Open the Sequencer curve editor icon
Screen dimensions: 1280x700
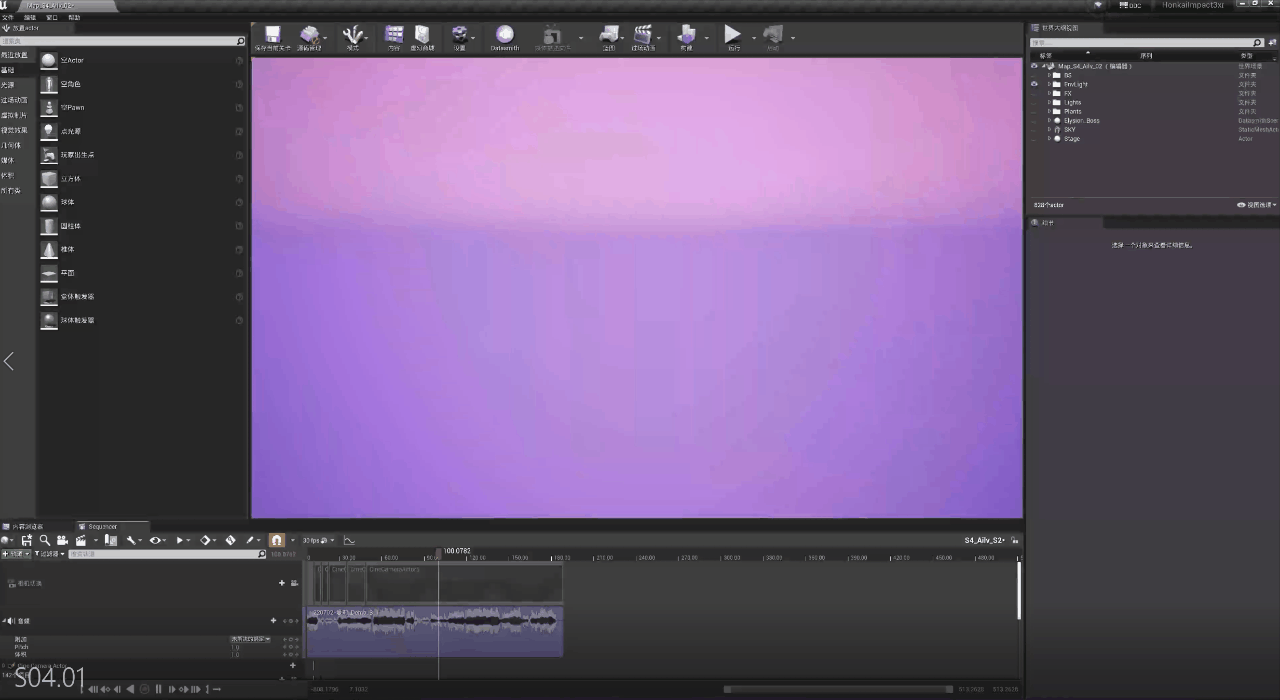click(x=349, y=540)
